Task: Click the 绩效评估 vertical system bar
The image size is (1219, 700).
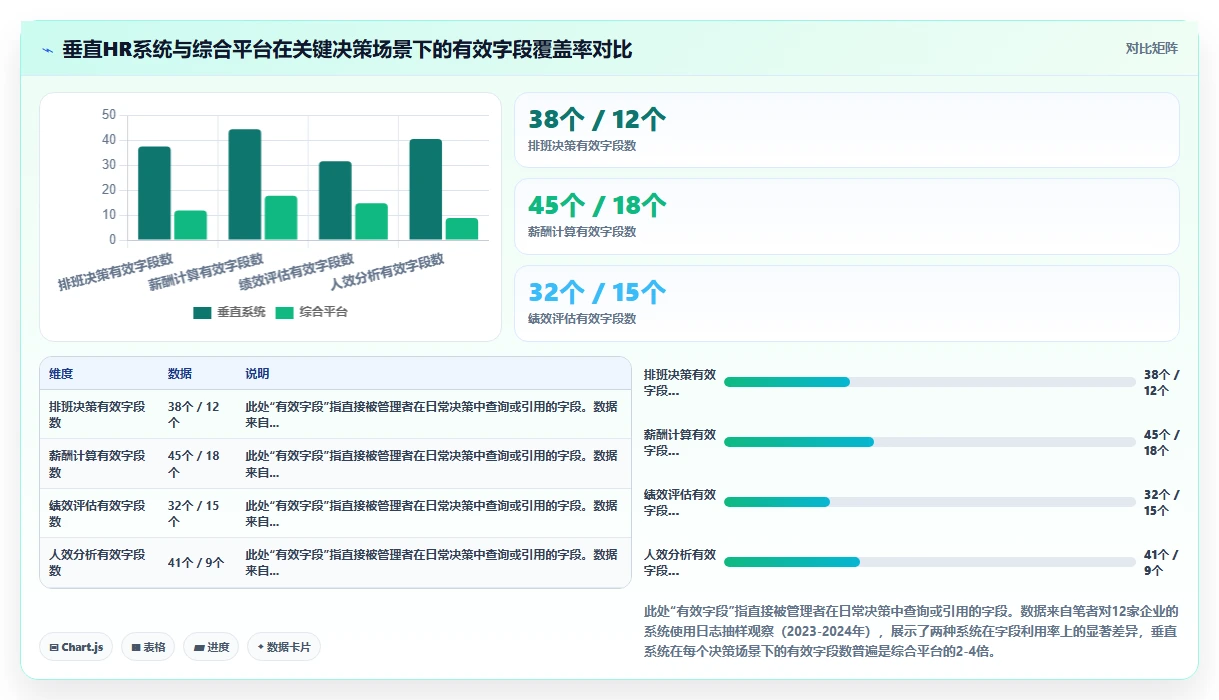Action: pos(335,200)
